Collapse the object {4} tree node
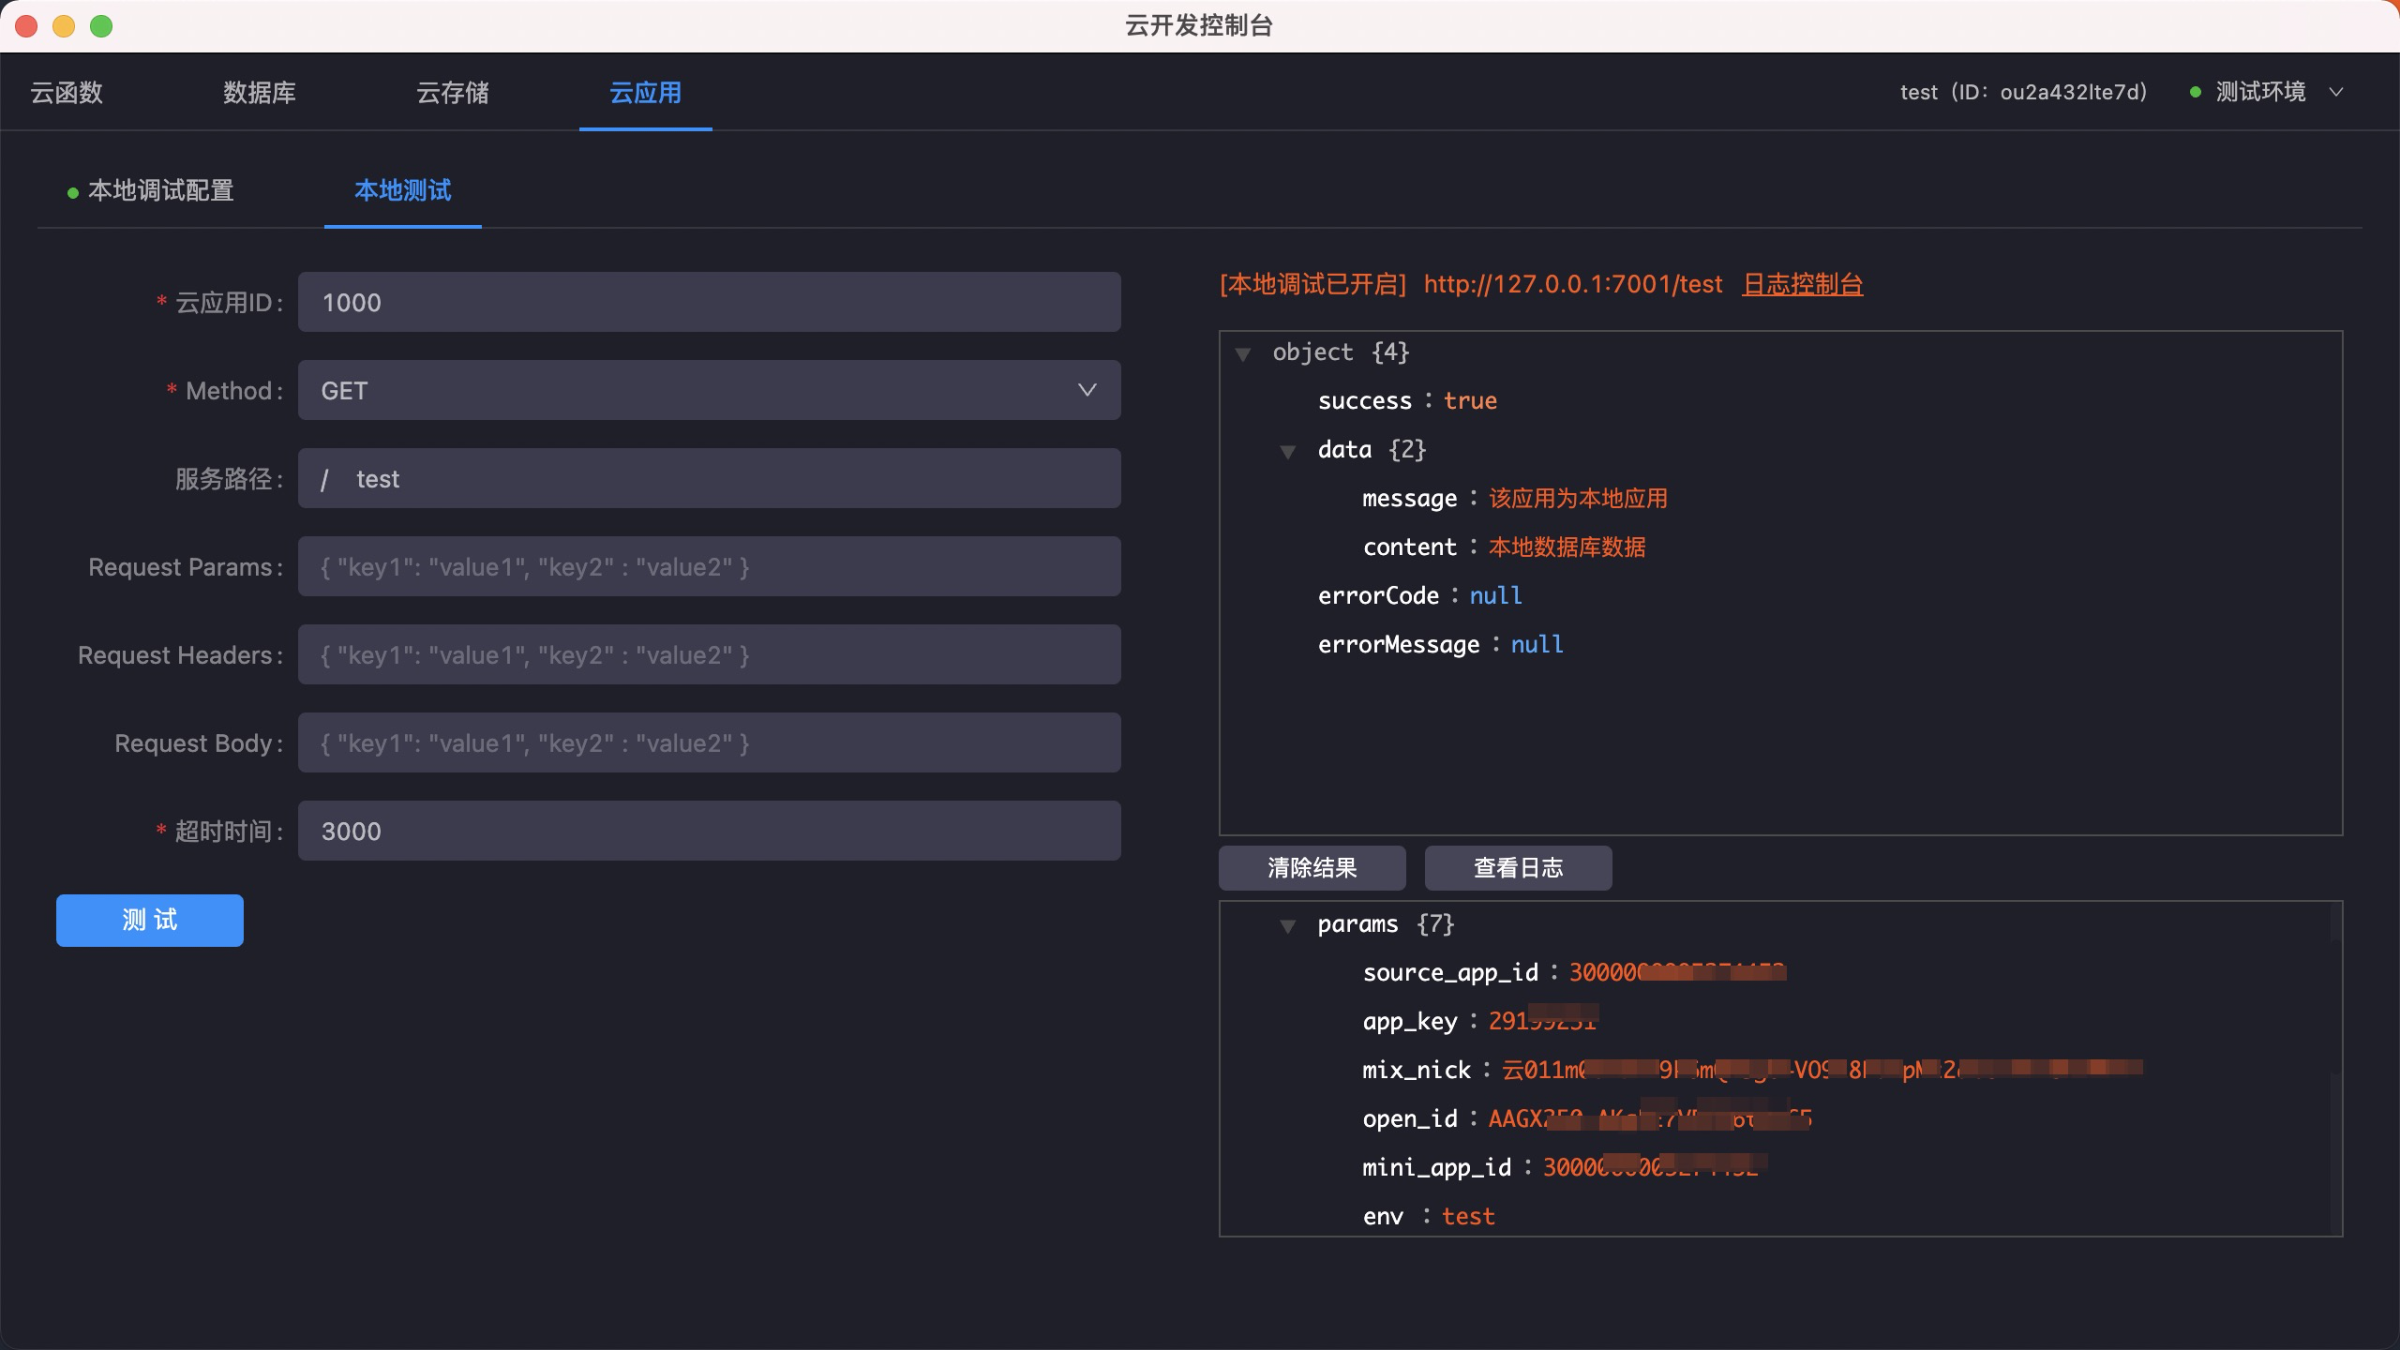The image size is (2400, 1350). tap(1243, 353)
